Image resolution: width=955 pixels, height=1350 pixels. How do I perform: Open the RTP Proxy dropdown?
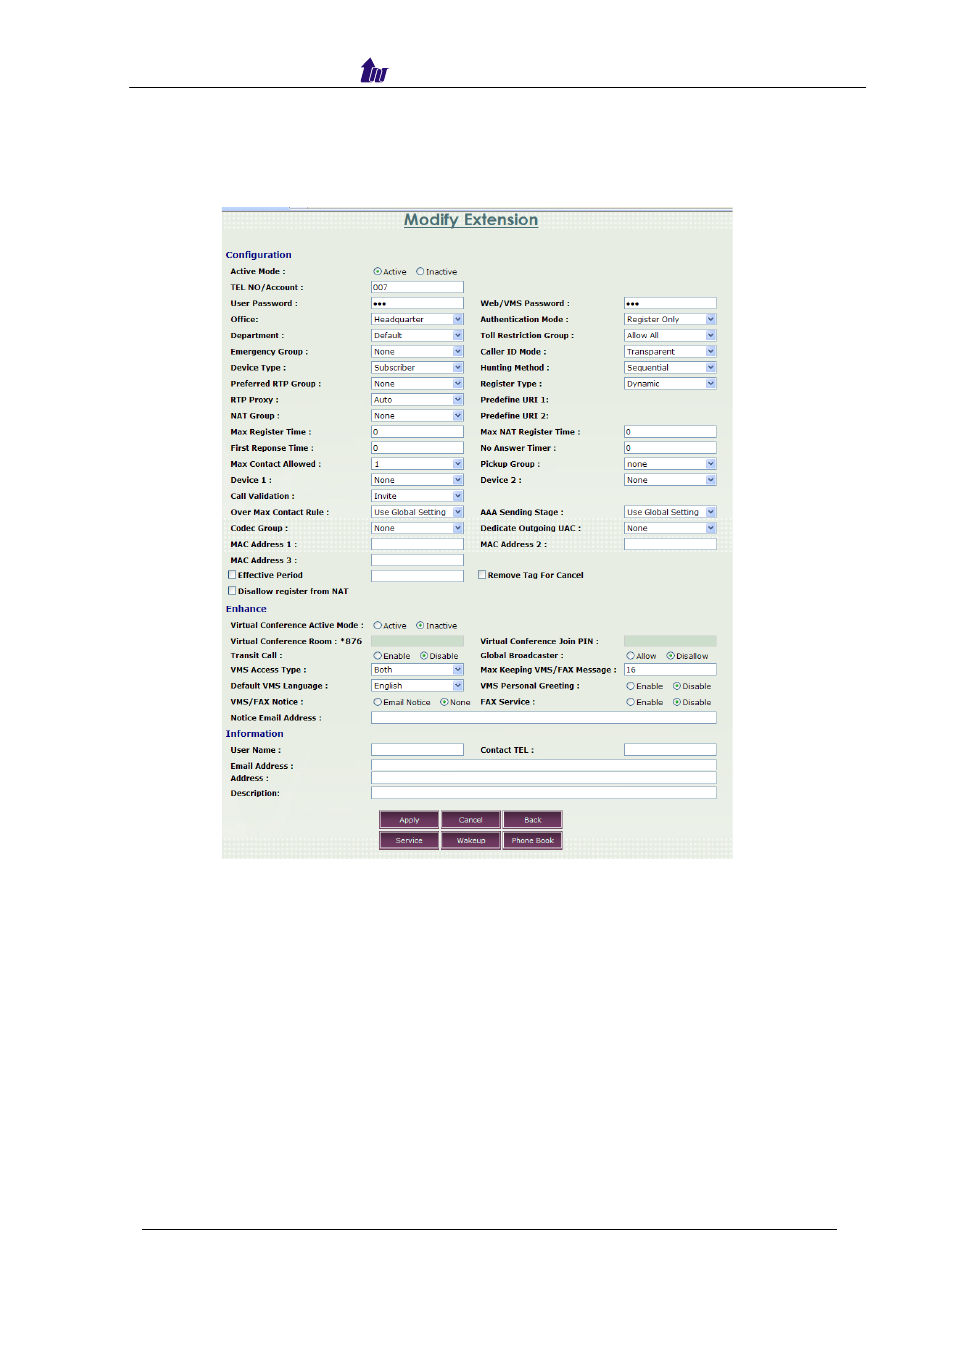tap(417, 399)
